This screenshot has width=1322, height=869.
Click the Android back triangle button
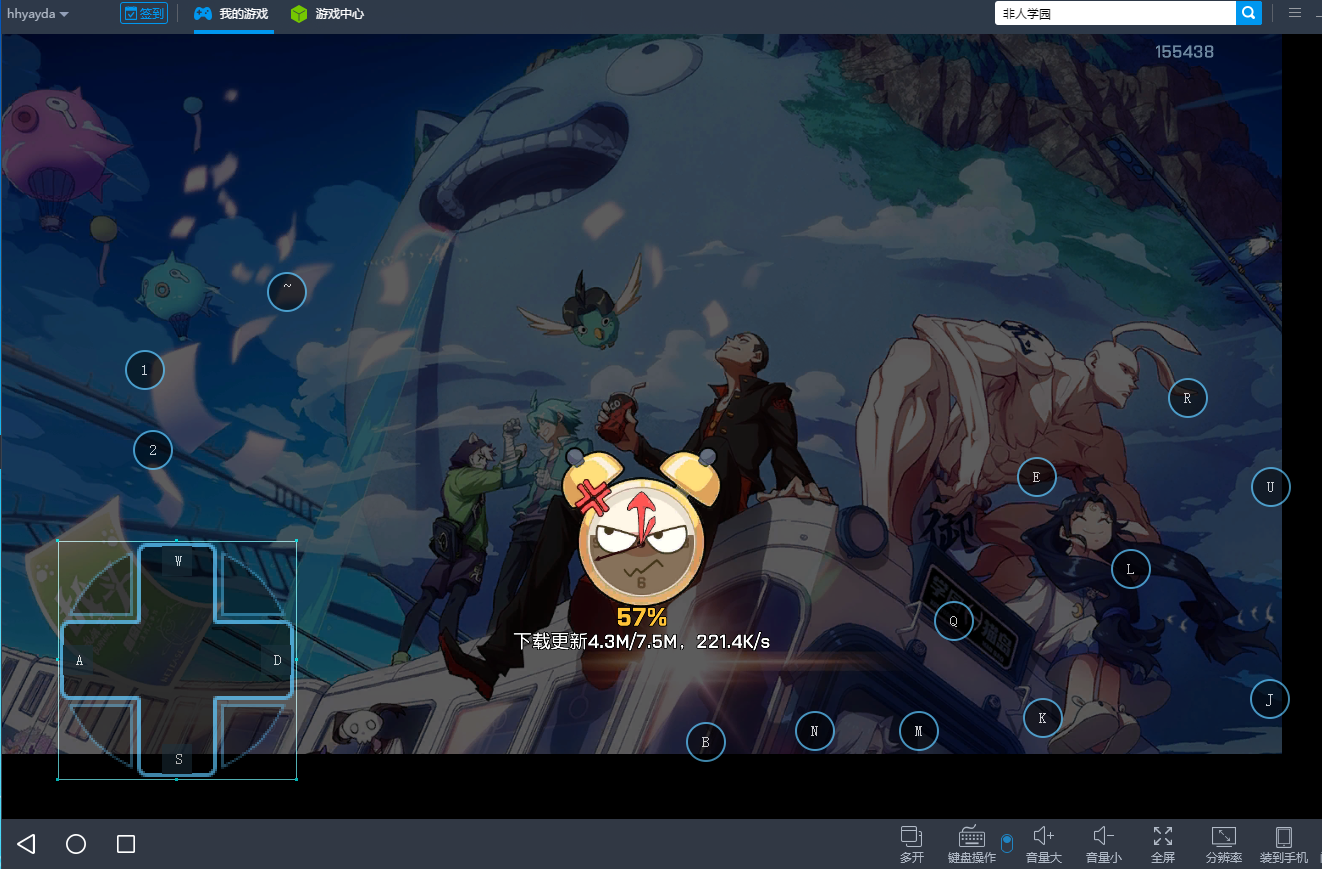[x=27, y=844]
